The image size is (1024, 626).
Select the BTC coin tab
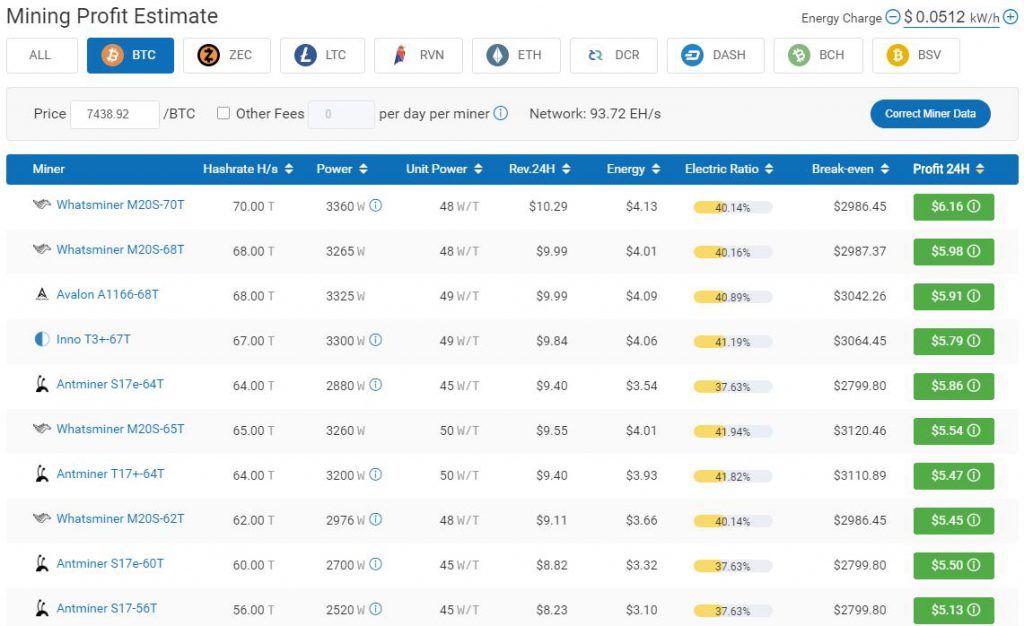131,55
